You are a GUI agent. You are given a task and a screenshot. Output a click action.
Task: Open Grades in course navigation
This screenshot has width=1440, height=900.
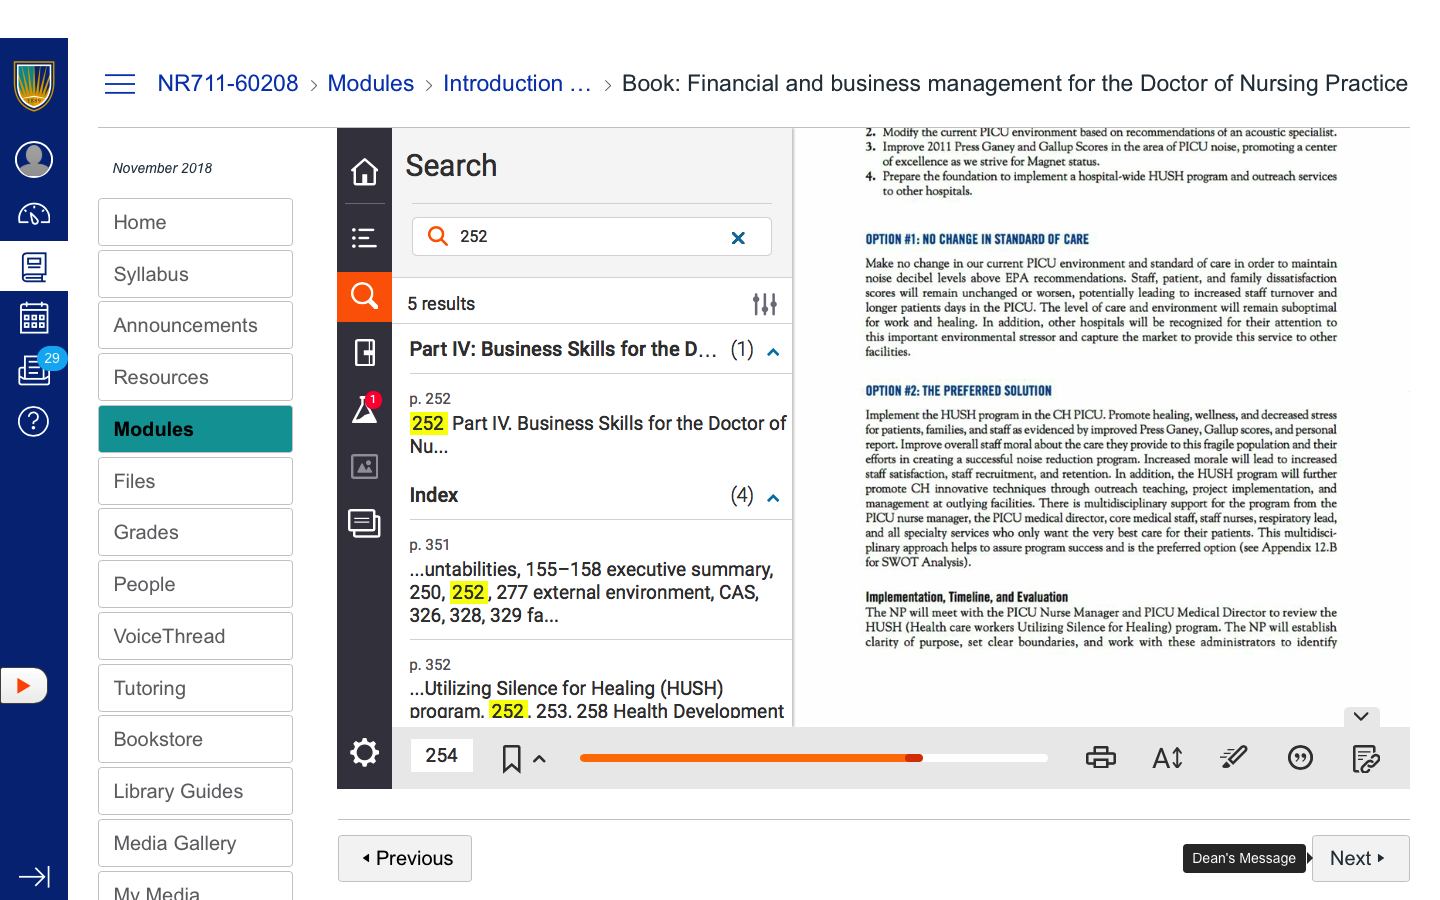coord(195,532)
